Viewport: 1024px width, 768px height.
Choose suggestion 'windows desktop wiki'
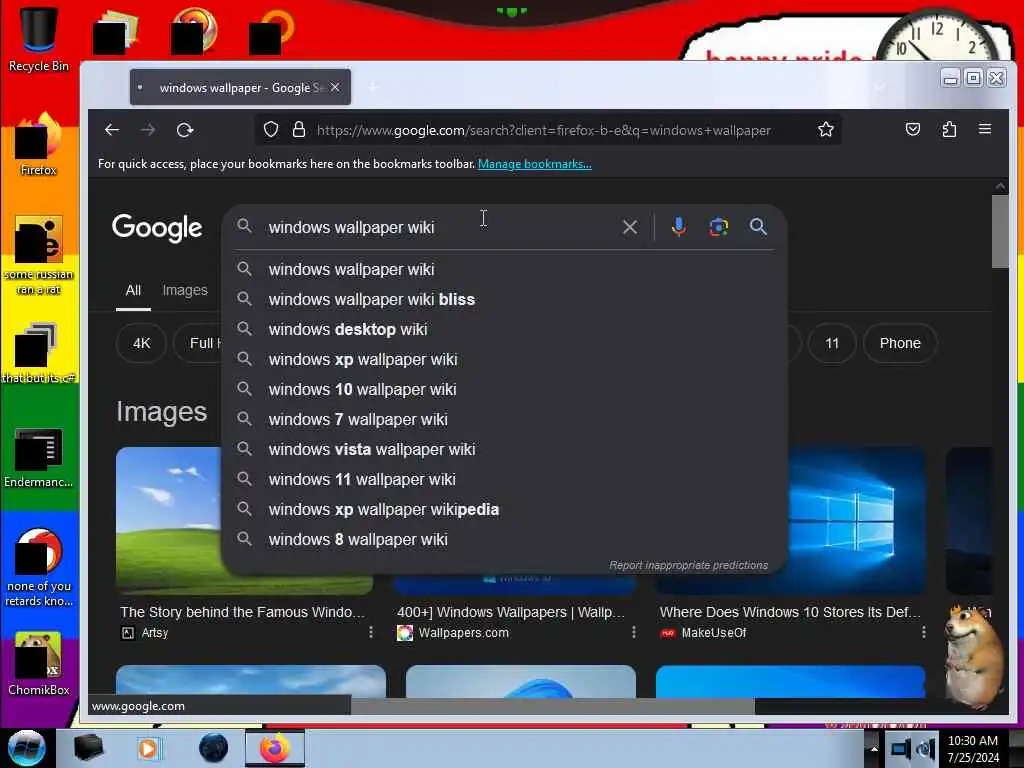tap(503, 329)
